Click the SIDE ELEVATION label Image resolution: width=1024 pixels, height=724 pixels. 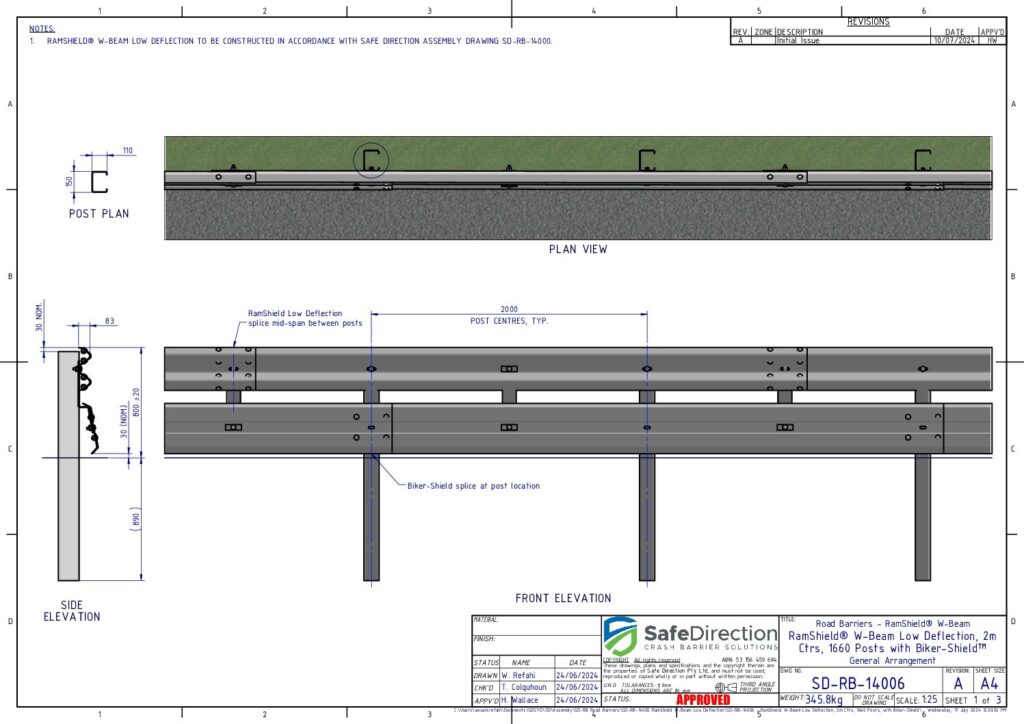[71, 611]
